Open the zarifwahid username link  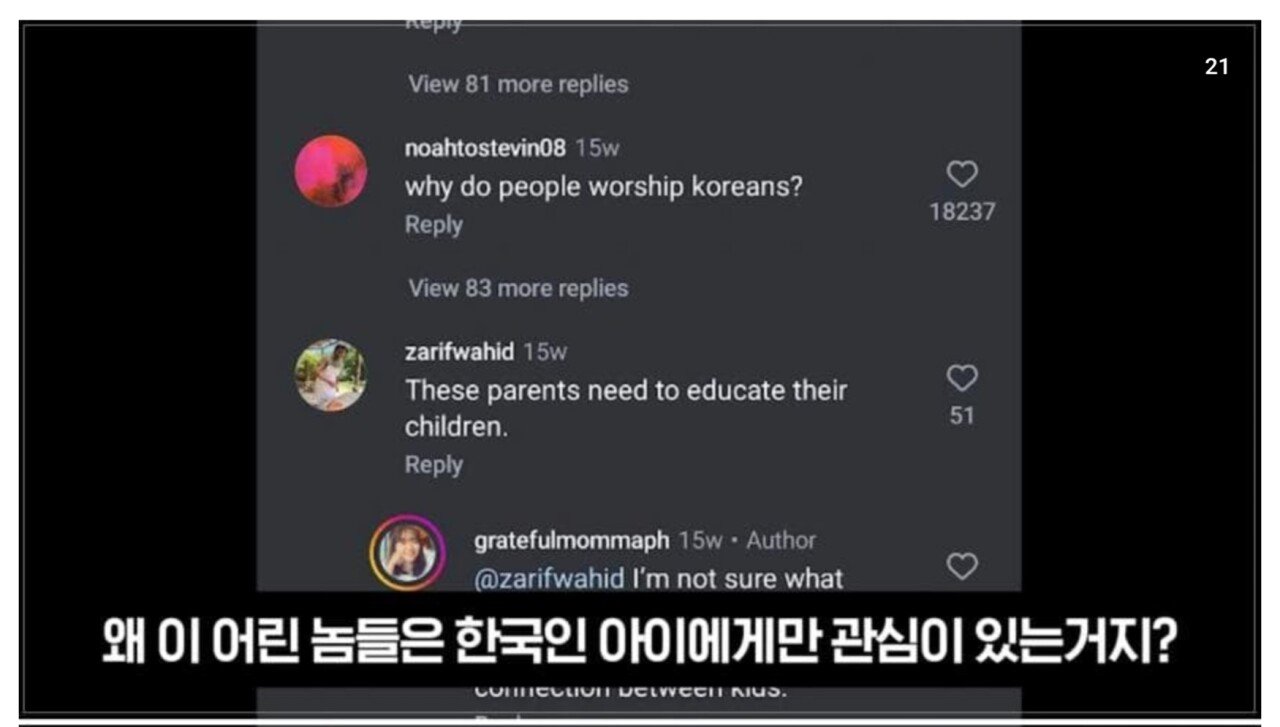tap(459, 352)
